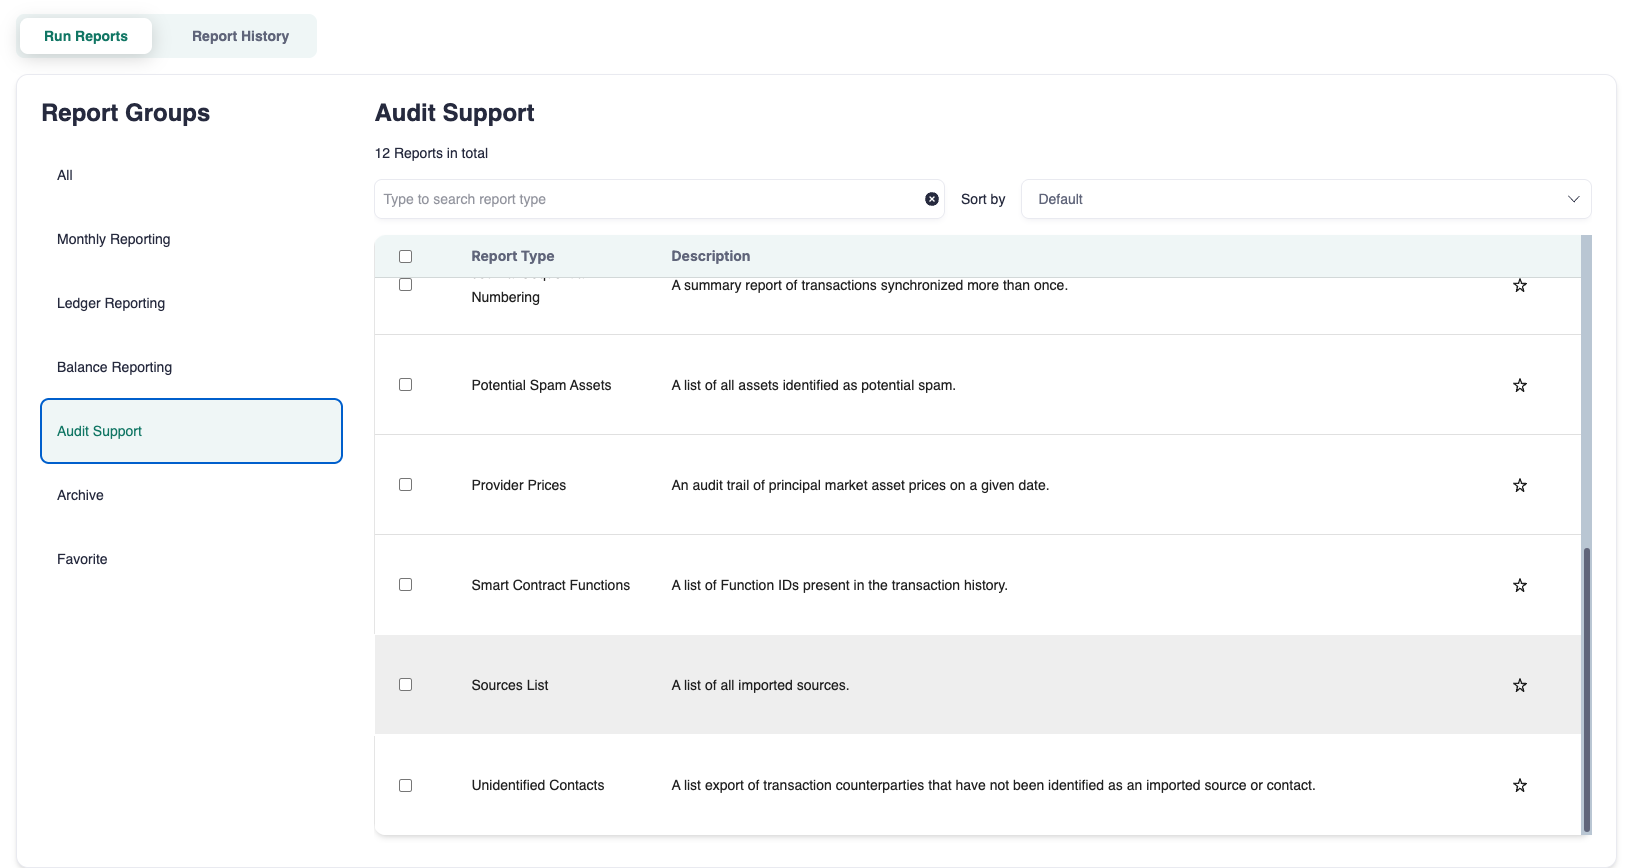Star the Numbering report row
The width and height of the screenshot is (1640, 868).
(1519, 286)
